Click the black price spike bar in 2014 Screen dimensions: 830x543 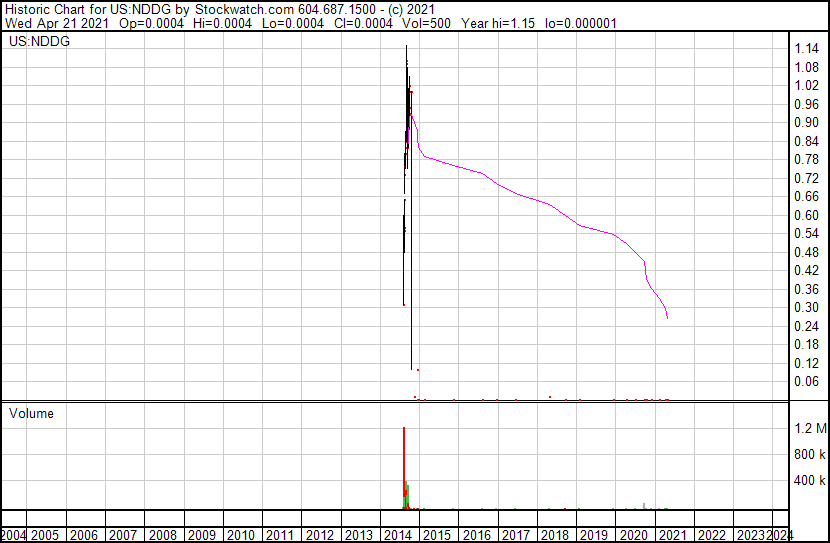pyautogui.click(x=411, y=233)
